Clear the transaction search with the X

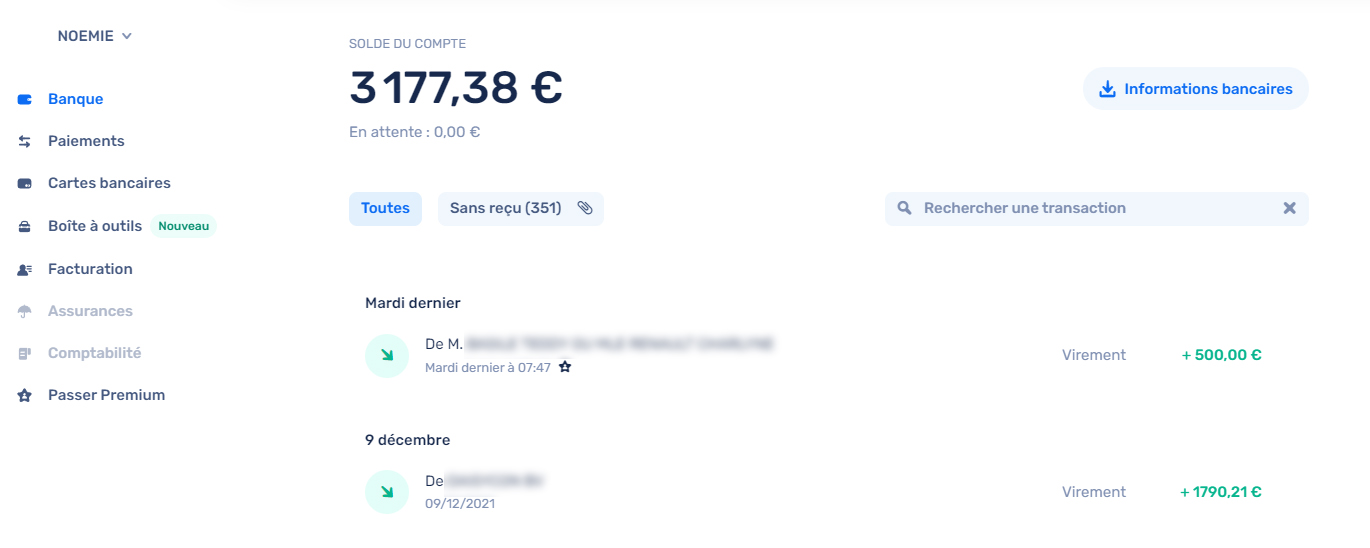pos(1289,208)
